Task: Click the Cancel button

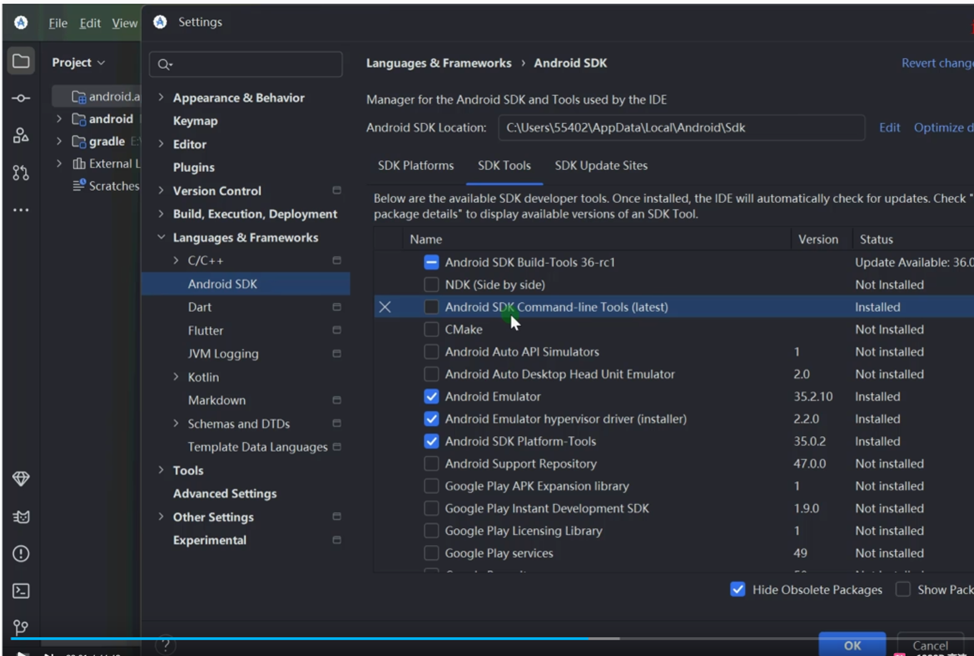Action: 930,645
